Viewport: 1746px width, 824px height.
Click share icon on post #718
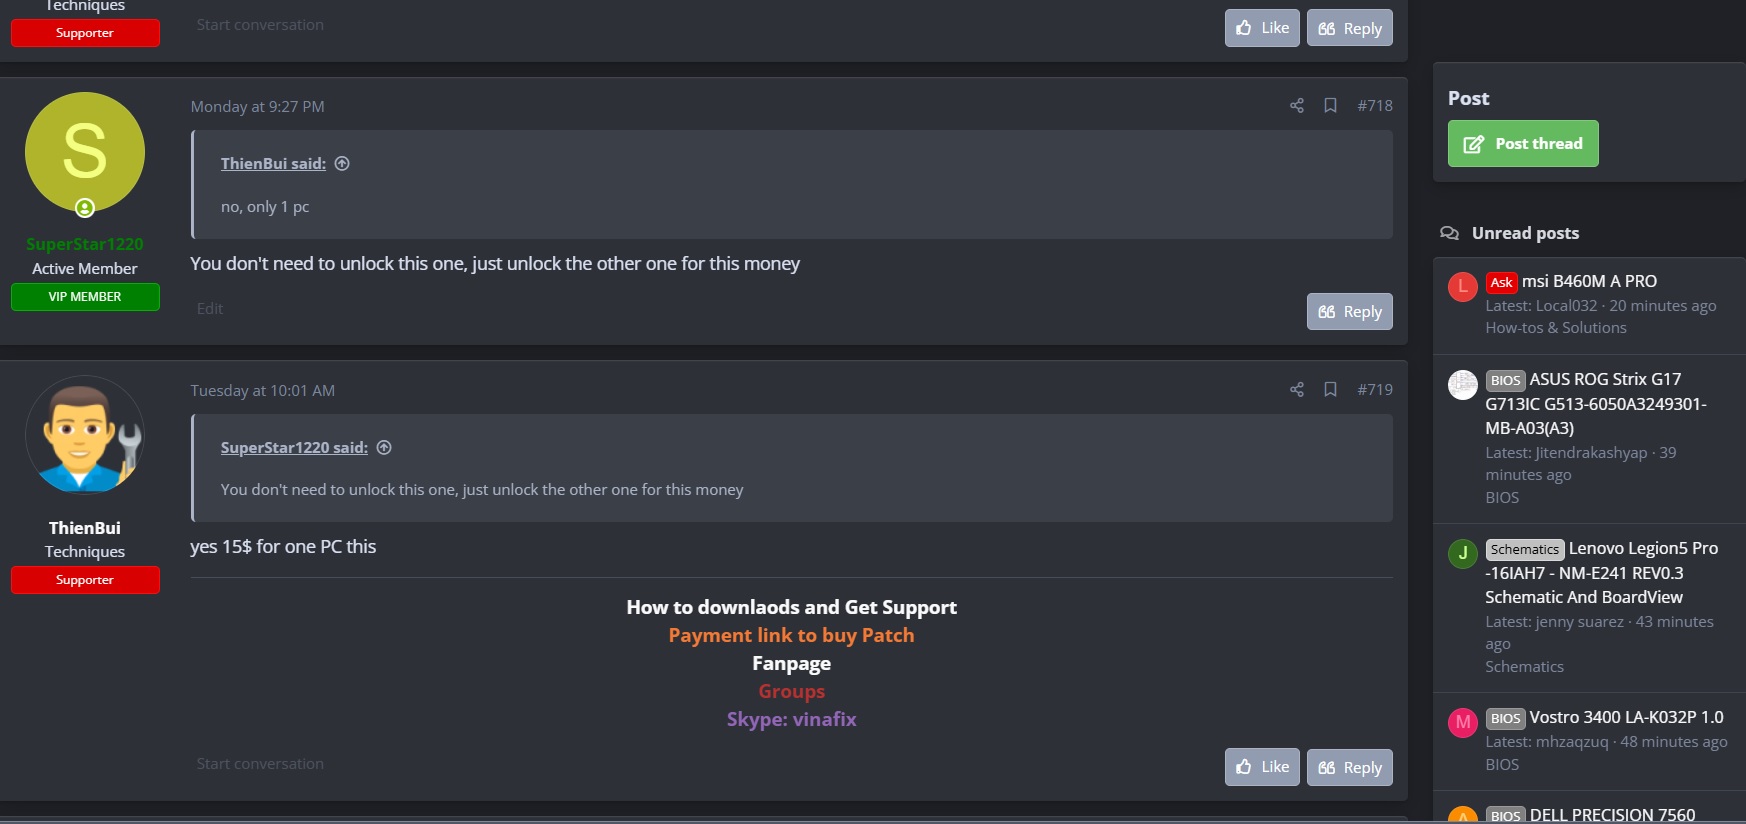[x=1297, y=106]
